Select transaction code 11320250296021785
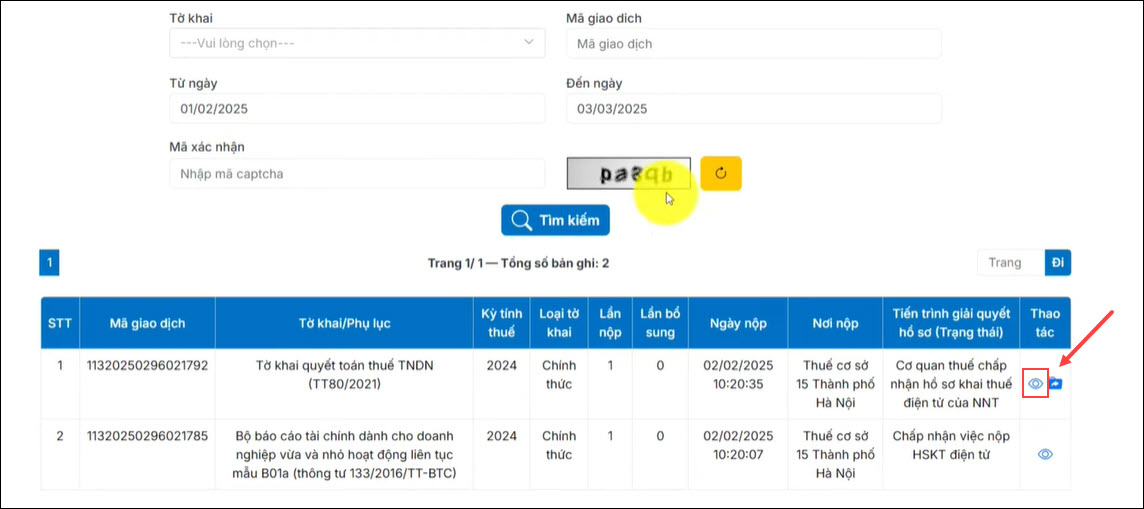The image size is (1144, 509). [147, 436]
